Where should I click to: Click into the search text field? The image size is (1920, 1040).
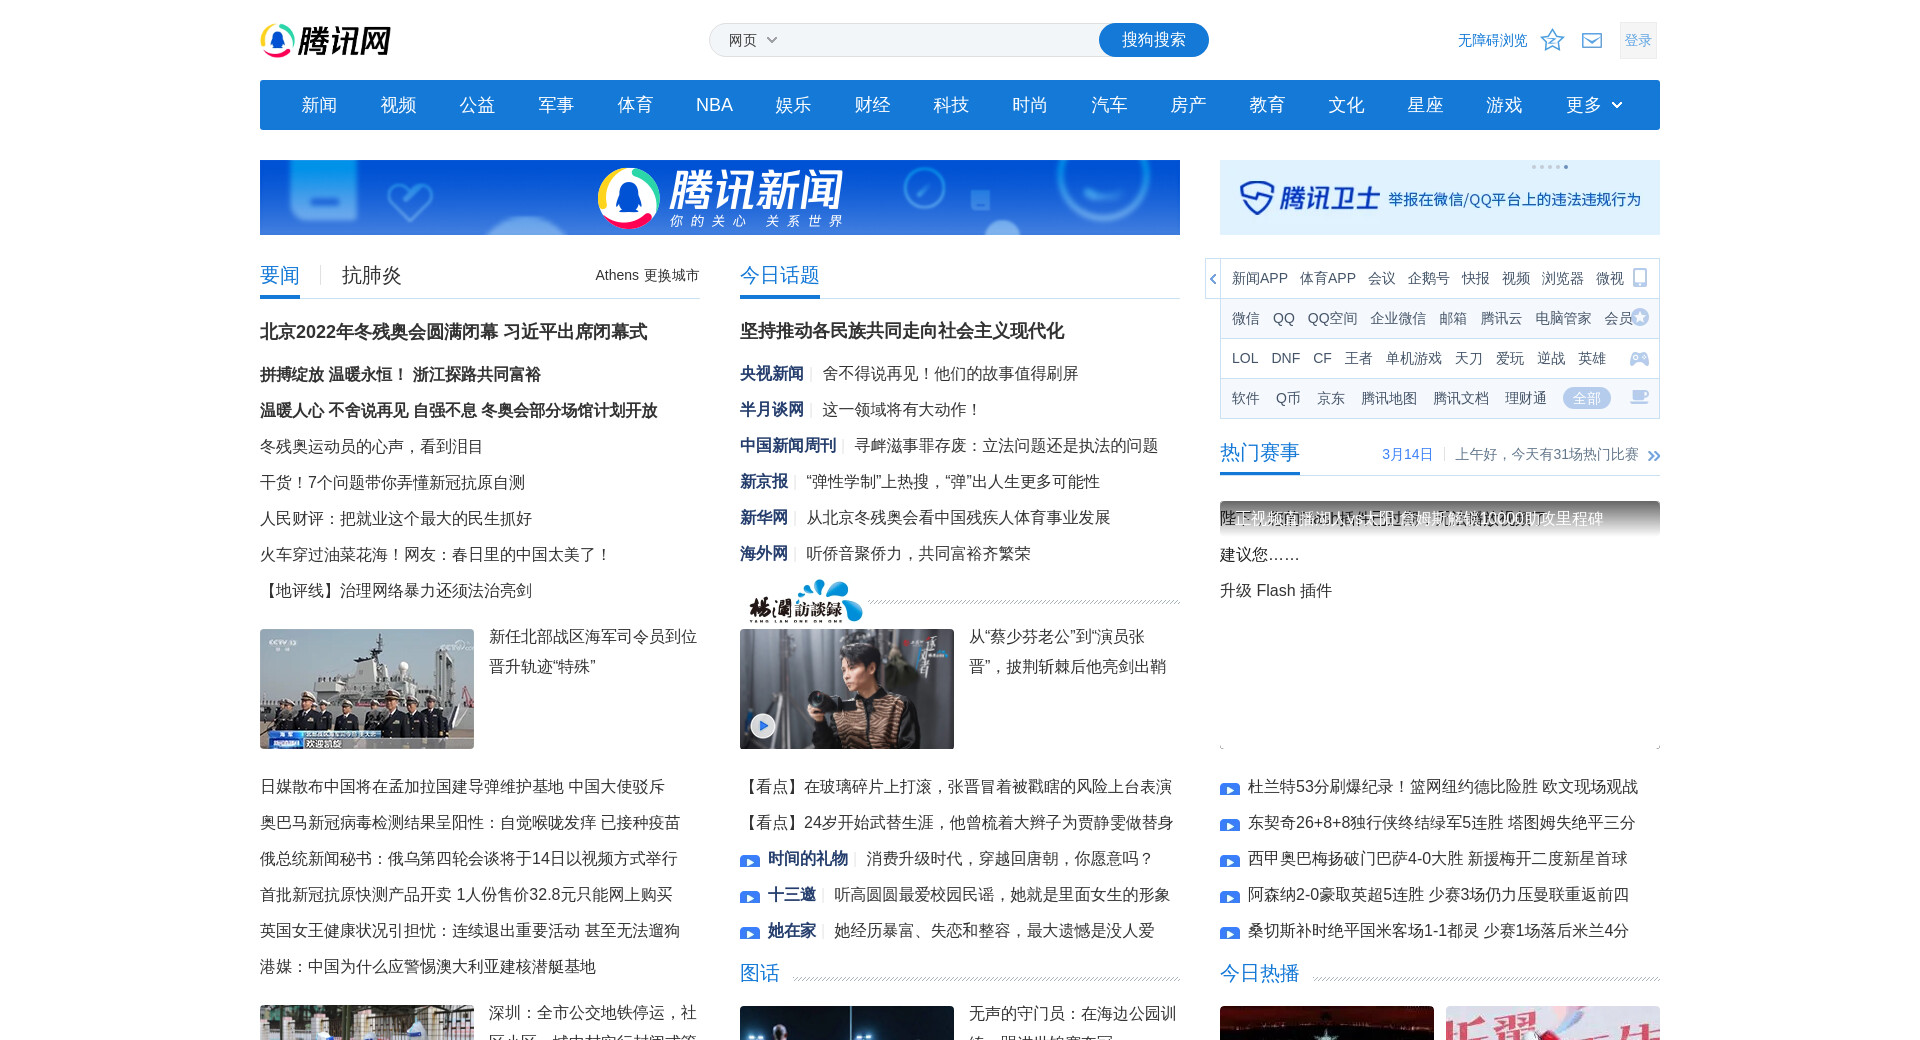point(940,40)
